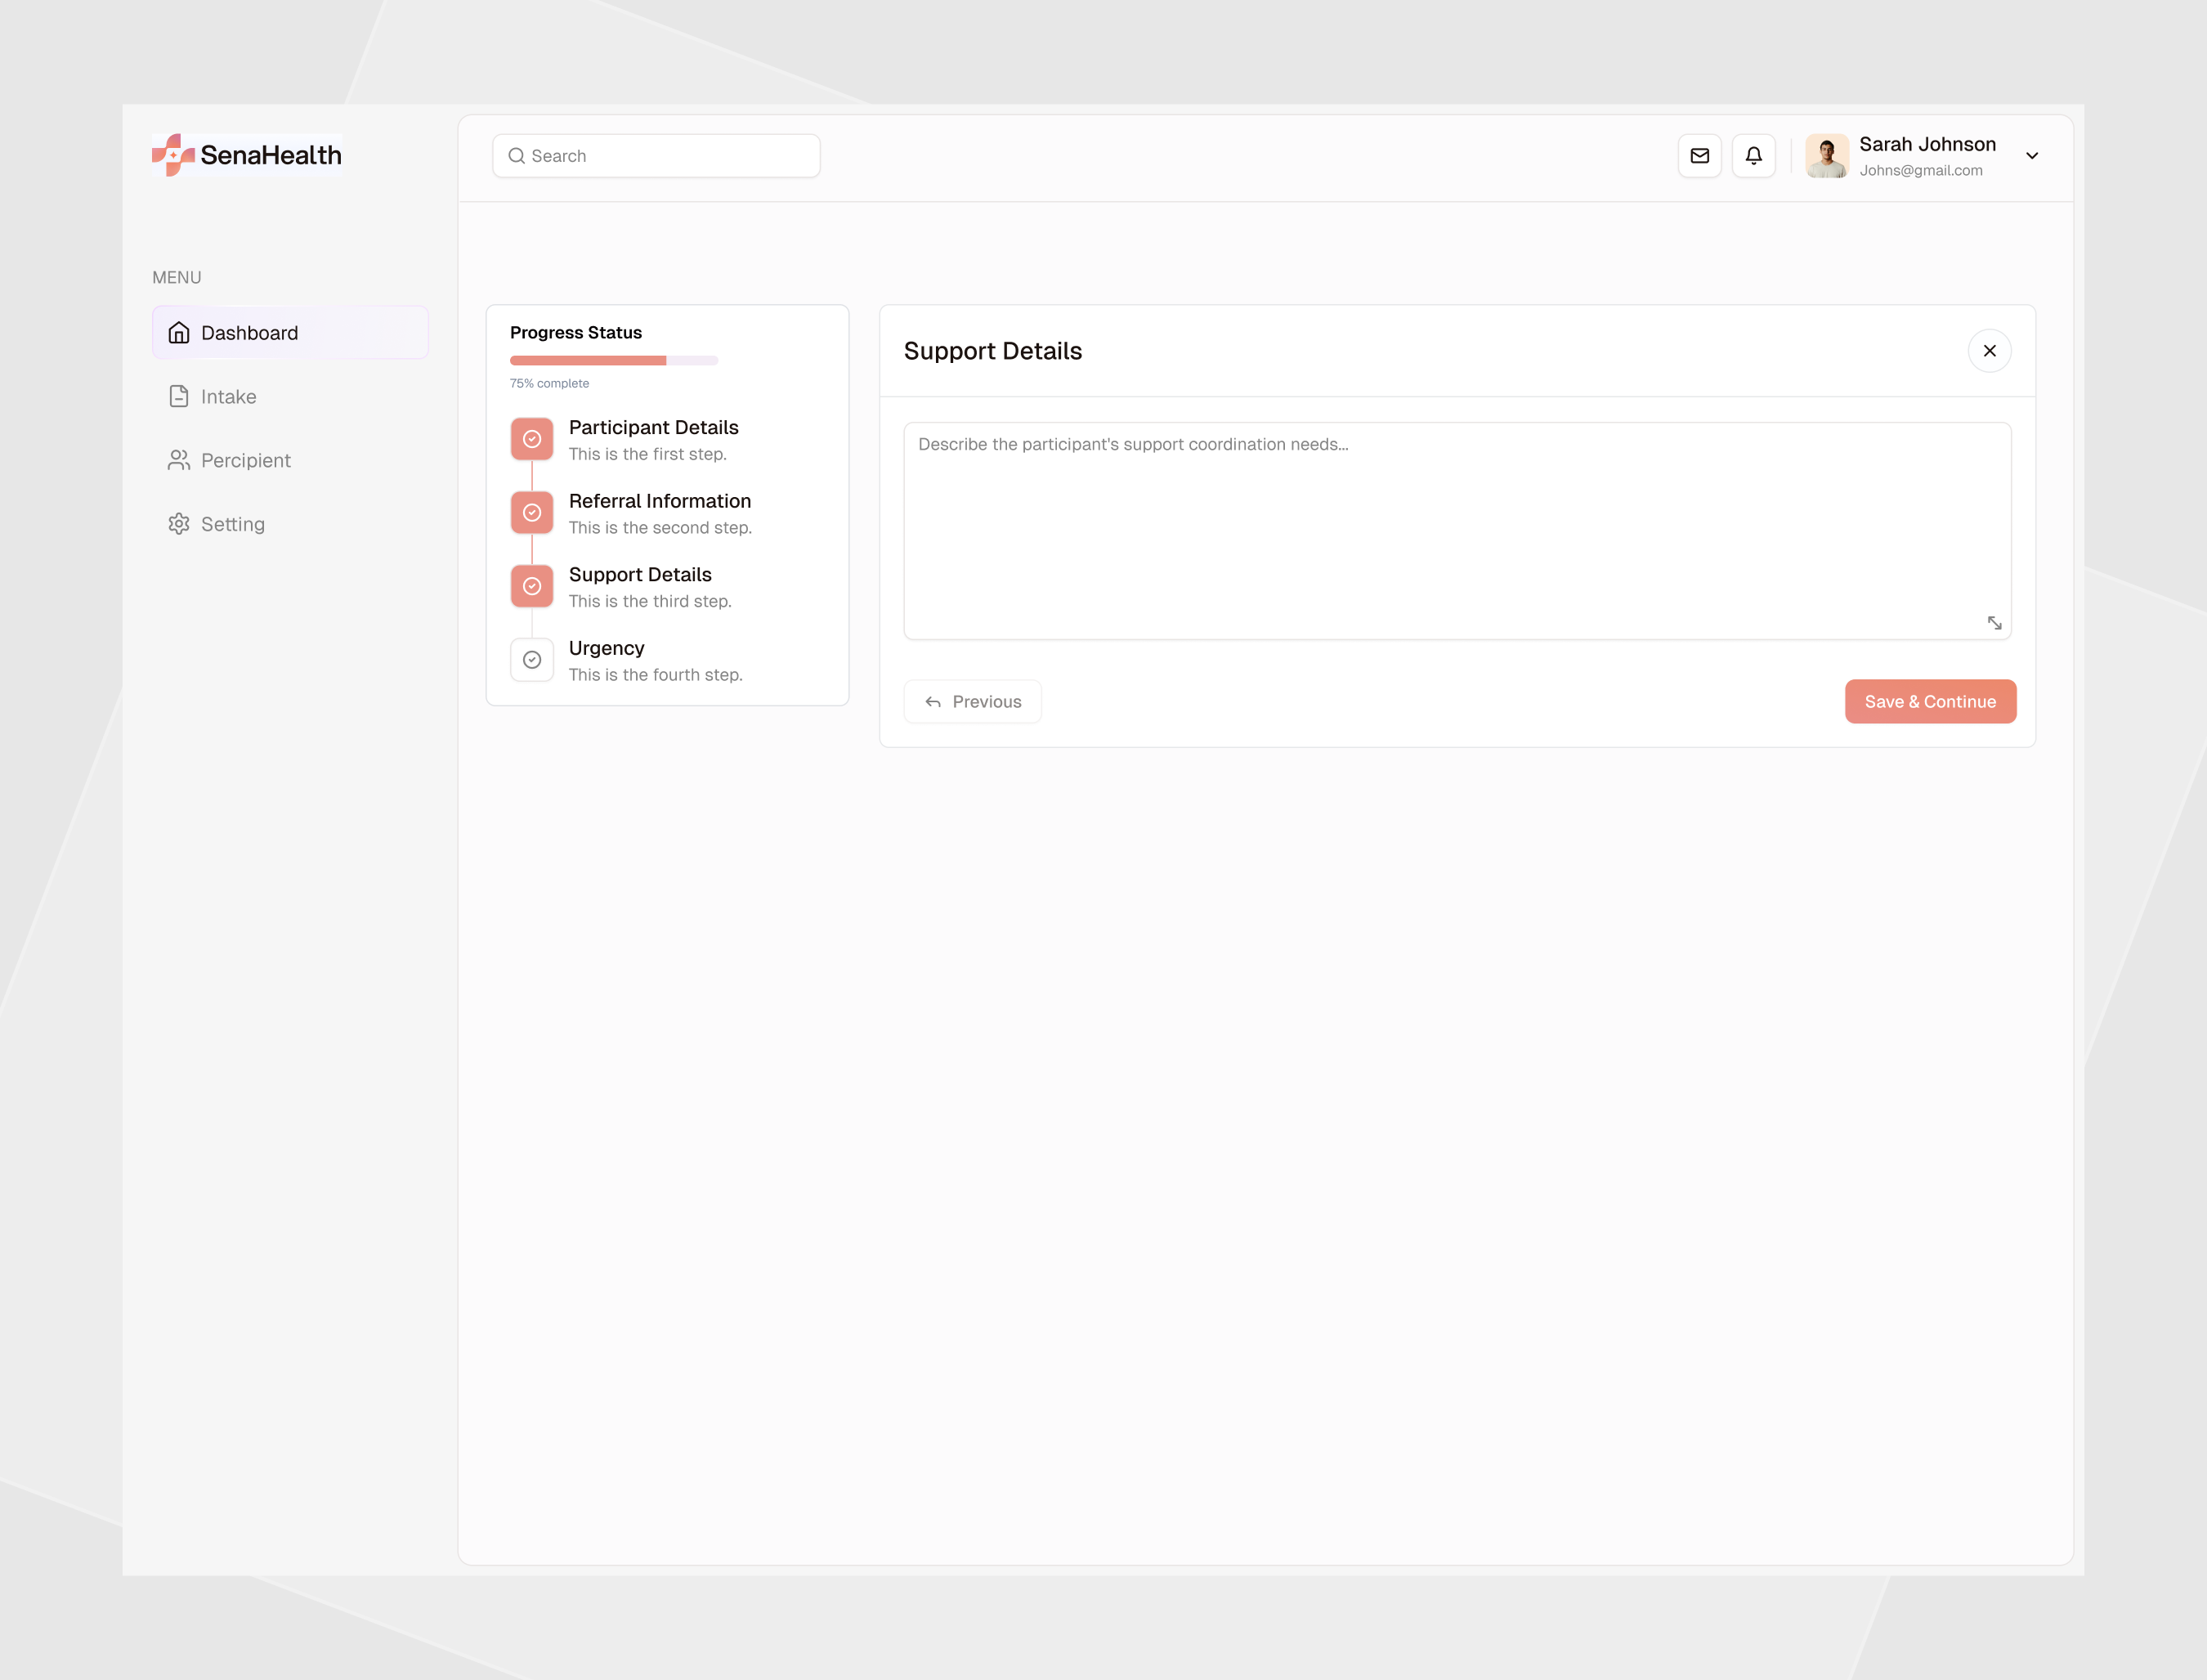2207x1680 pixels.
Task: Click the 75% complete progress bar
Action: pyautogui.click(x=613, y=360)
